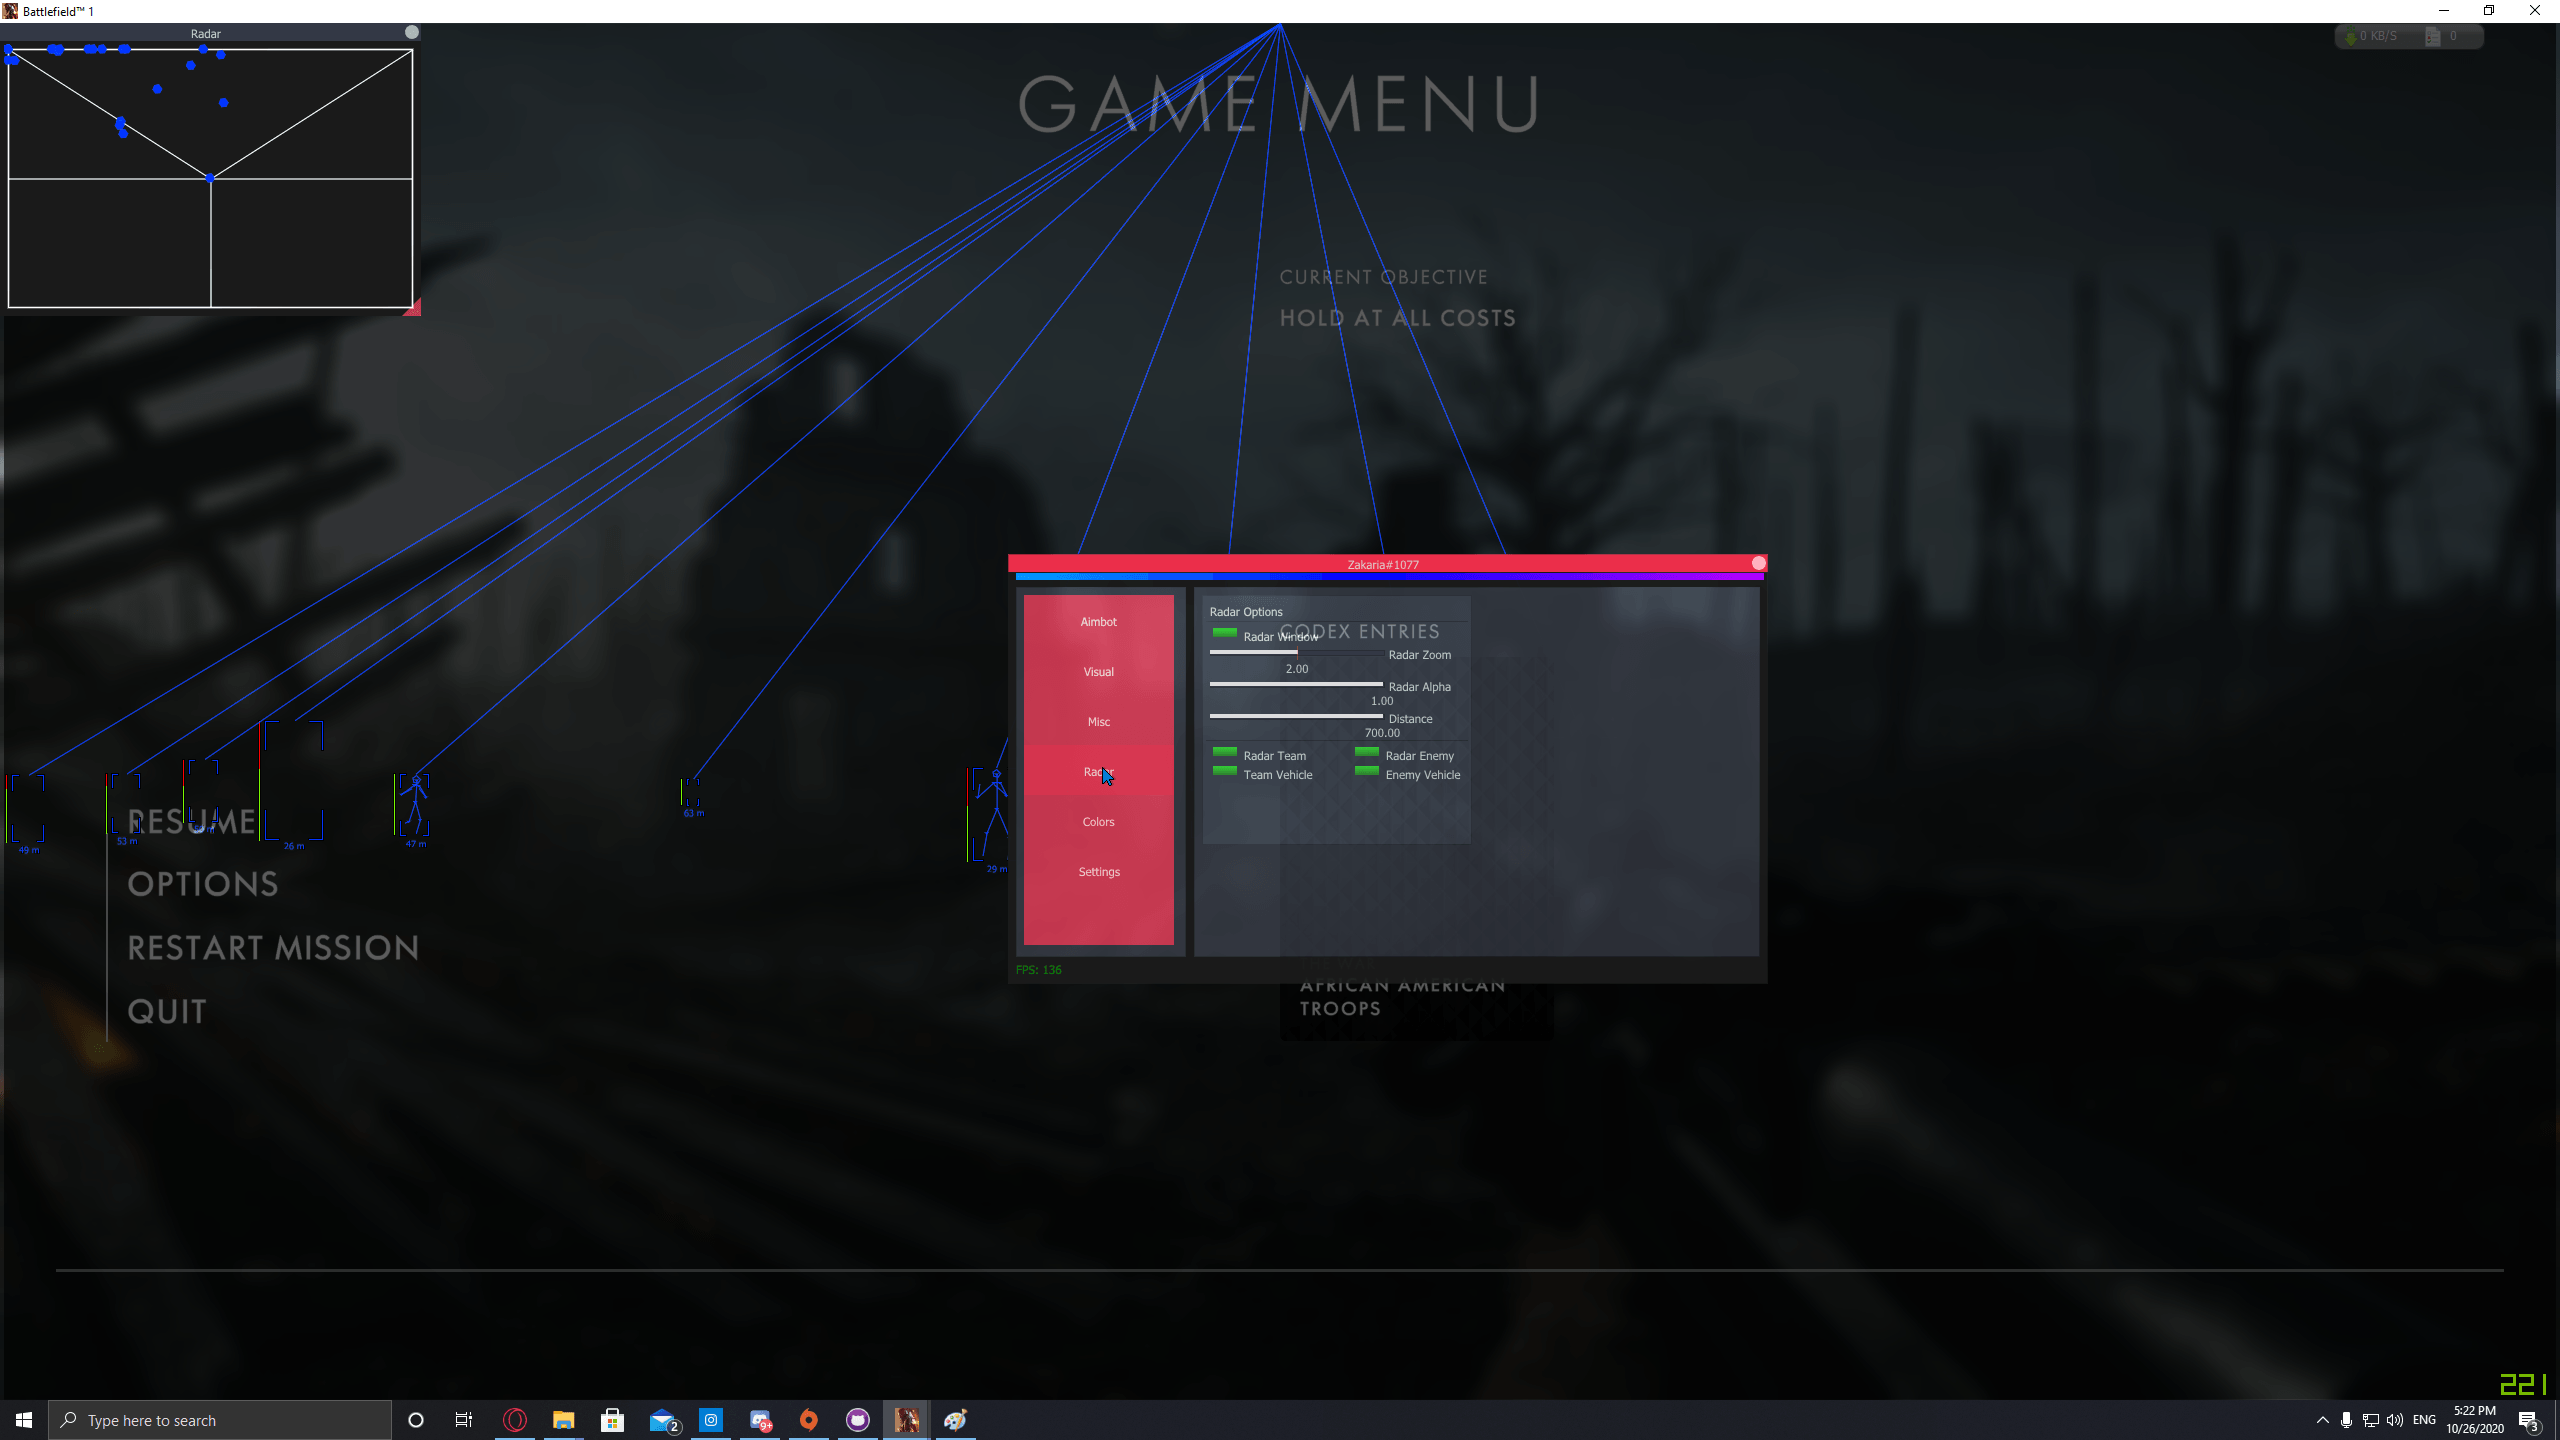
Task: Open the Windows Start menu
Action: (24, 1420)
